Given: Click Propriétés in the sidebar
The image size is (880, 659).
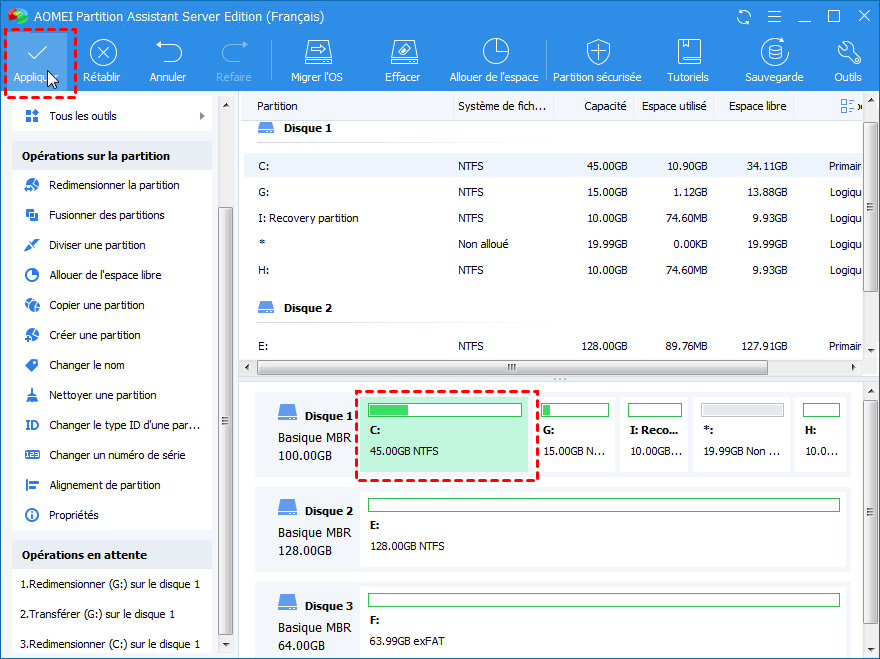Looking at the screenshot, I should (74, 515).
